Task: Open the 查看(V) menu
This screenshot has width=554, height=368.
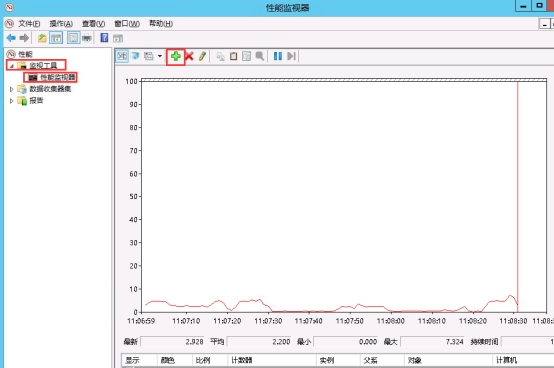Action: (x=93, y=24)
